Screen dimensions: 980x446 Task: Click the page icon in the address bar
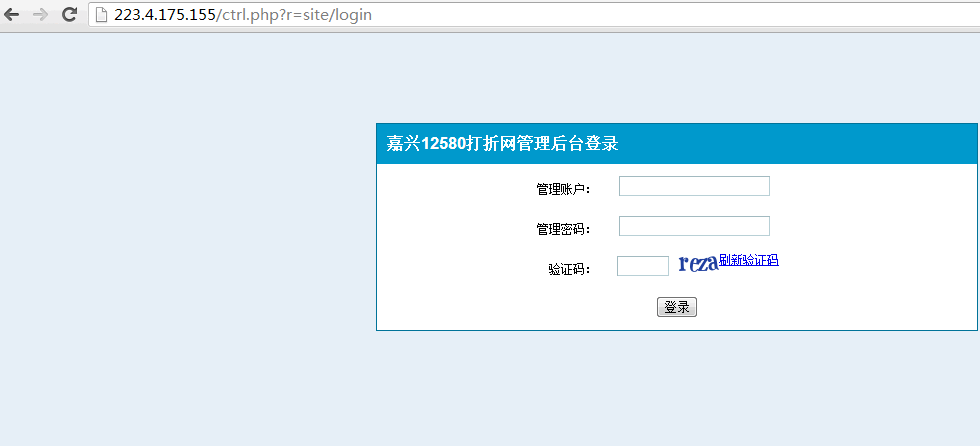coord(102,15)
